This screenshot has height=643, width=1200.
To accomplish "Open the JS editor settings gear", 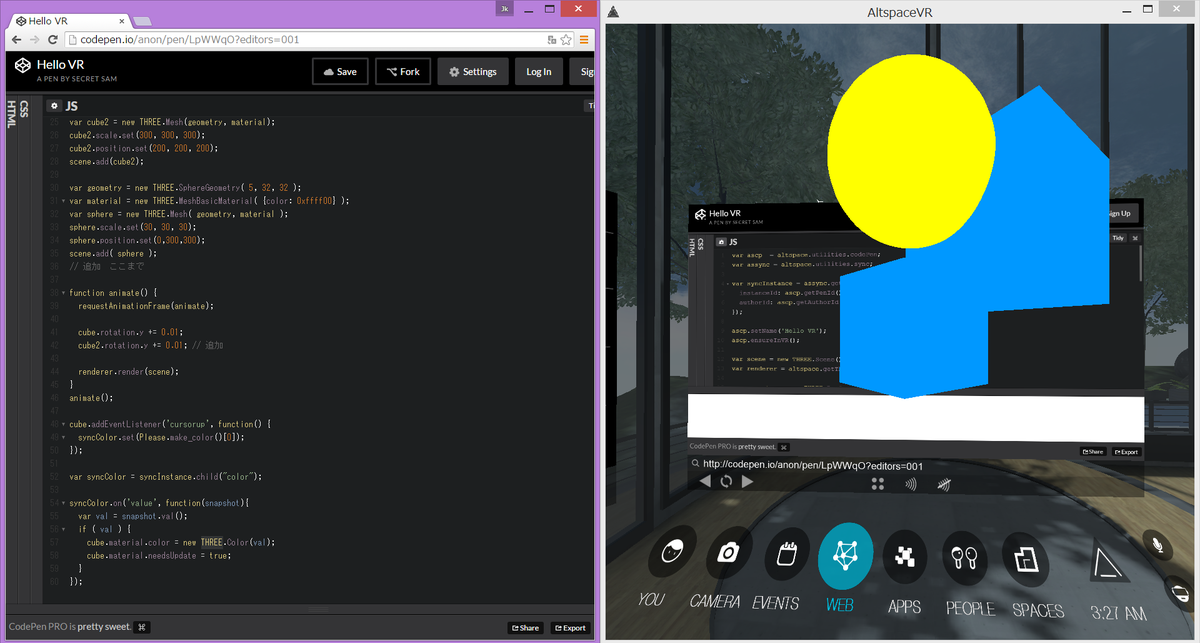I will (x=54, y=105).
